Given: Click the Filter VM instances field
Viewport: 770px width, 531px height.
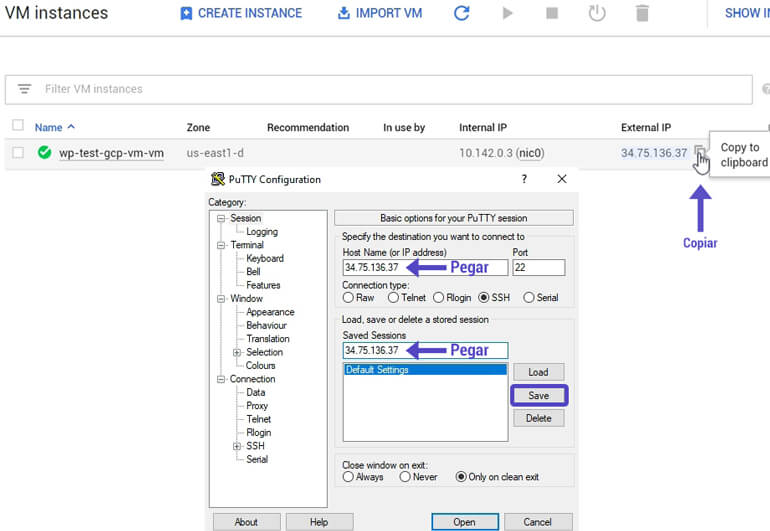Looking at the screenshot, I should (379, 89).
